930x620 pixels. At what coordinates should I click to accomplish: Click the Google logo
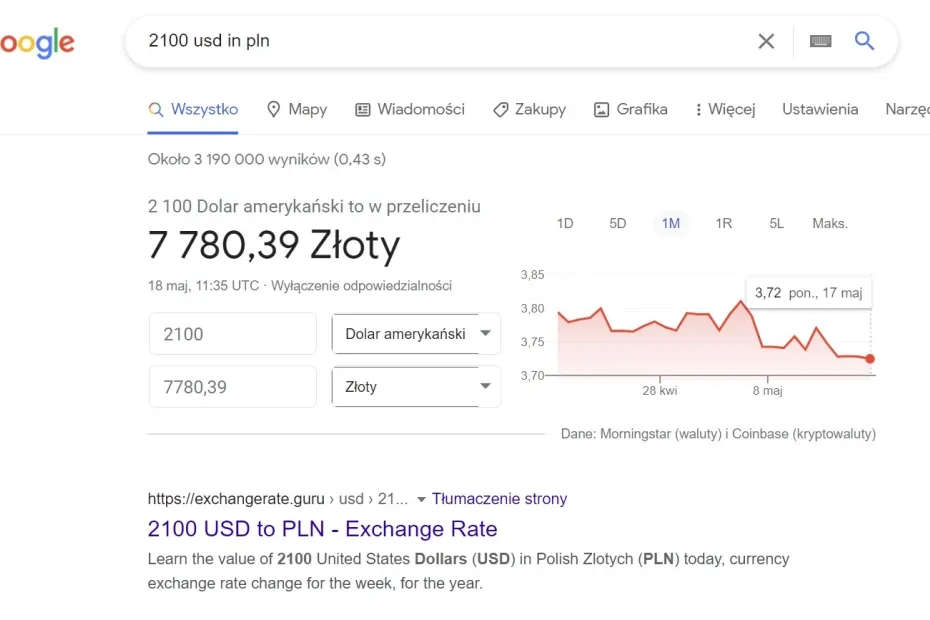tap(37, 41)
